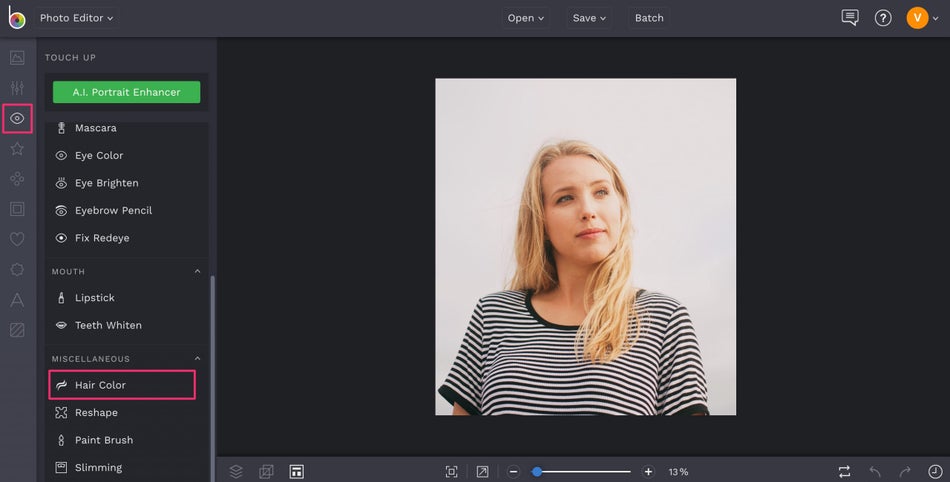The image size is (950, 482).
Task: Open the Edit sliders sidebar icon
Action: (x=17, y=88)
